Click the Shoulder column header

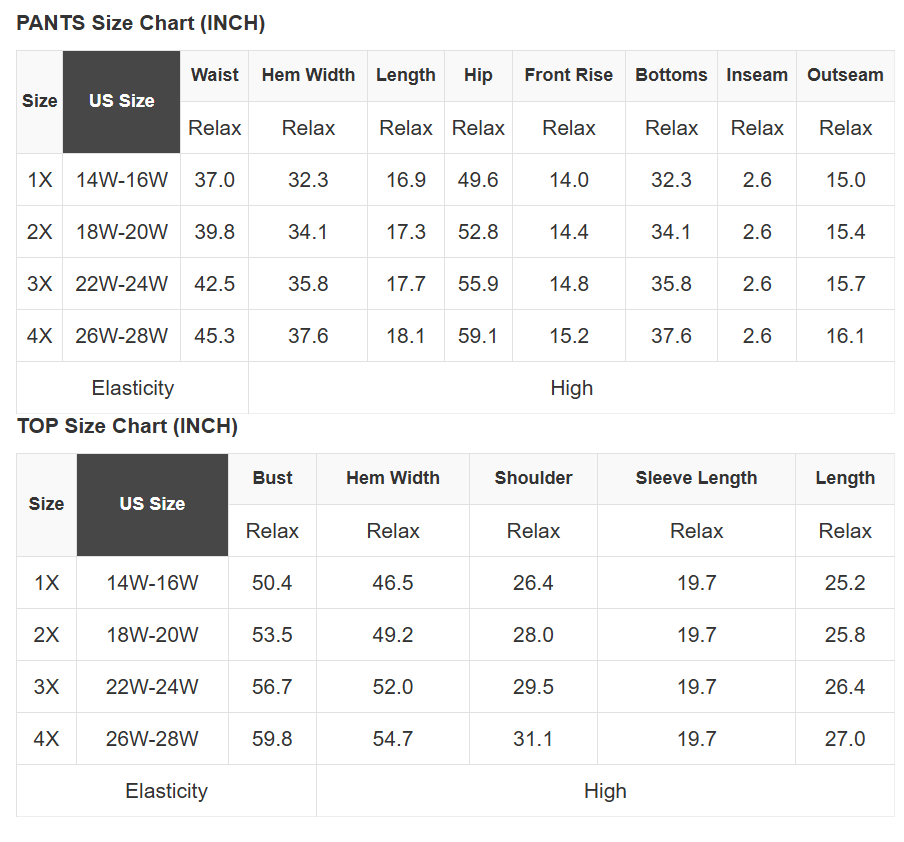pyautogui.click(x=533, y=478)
